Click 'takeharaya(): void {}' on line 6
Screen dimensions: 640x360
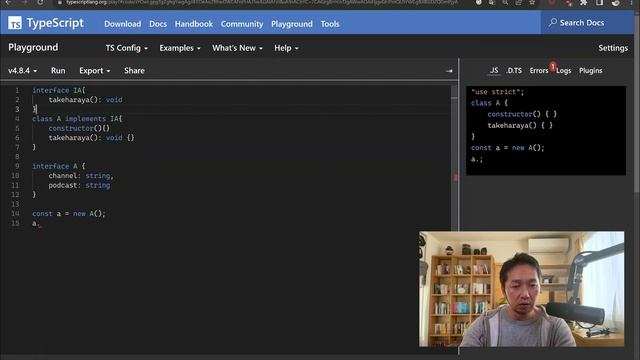tap(91, 138)
